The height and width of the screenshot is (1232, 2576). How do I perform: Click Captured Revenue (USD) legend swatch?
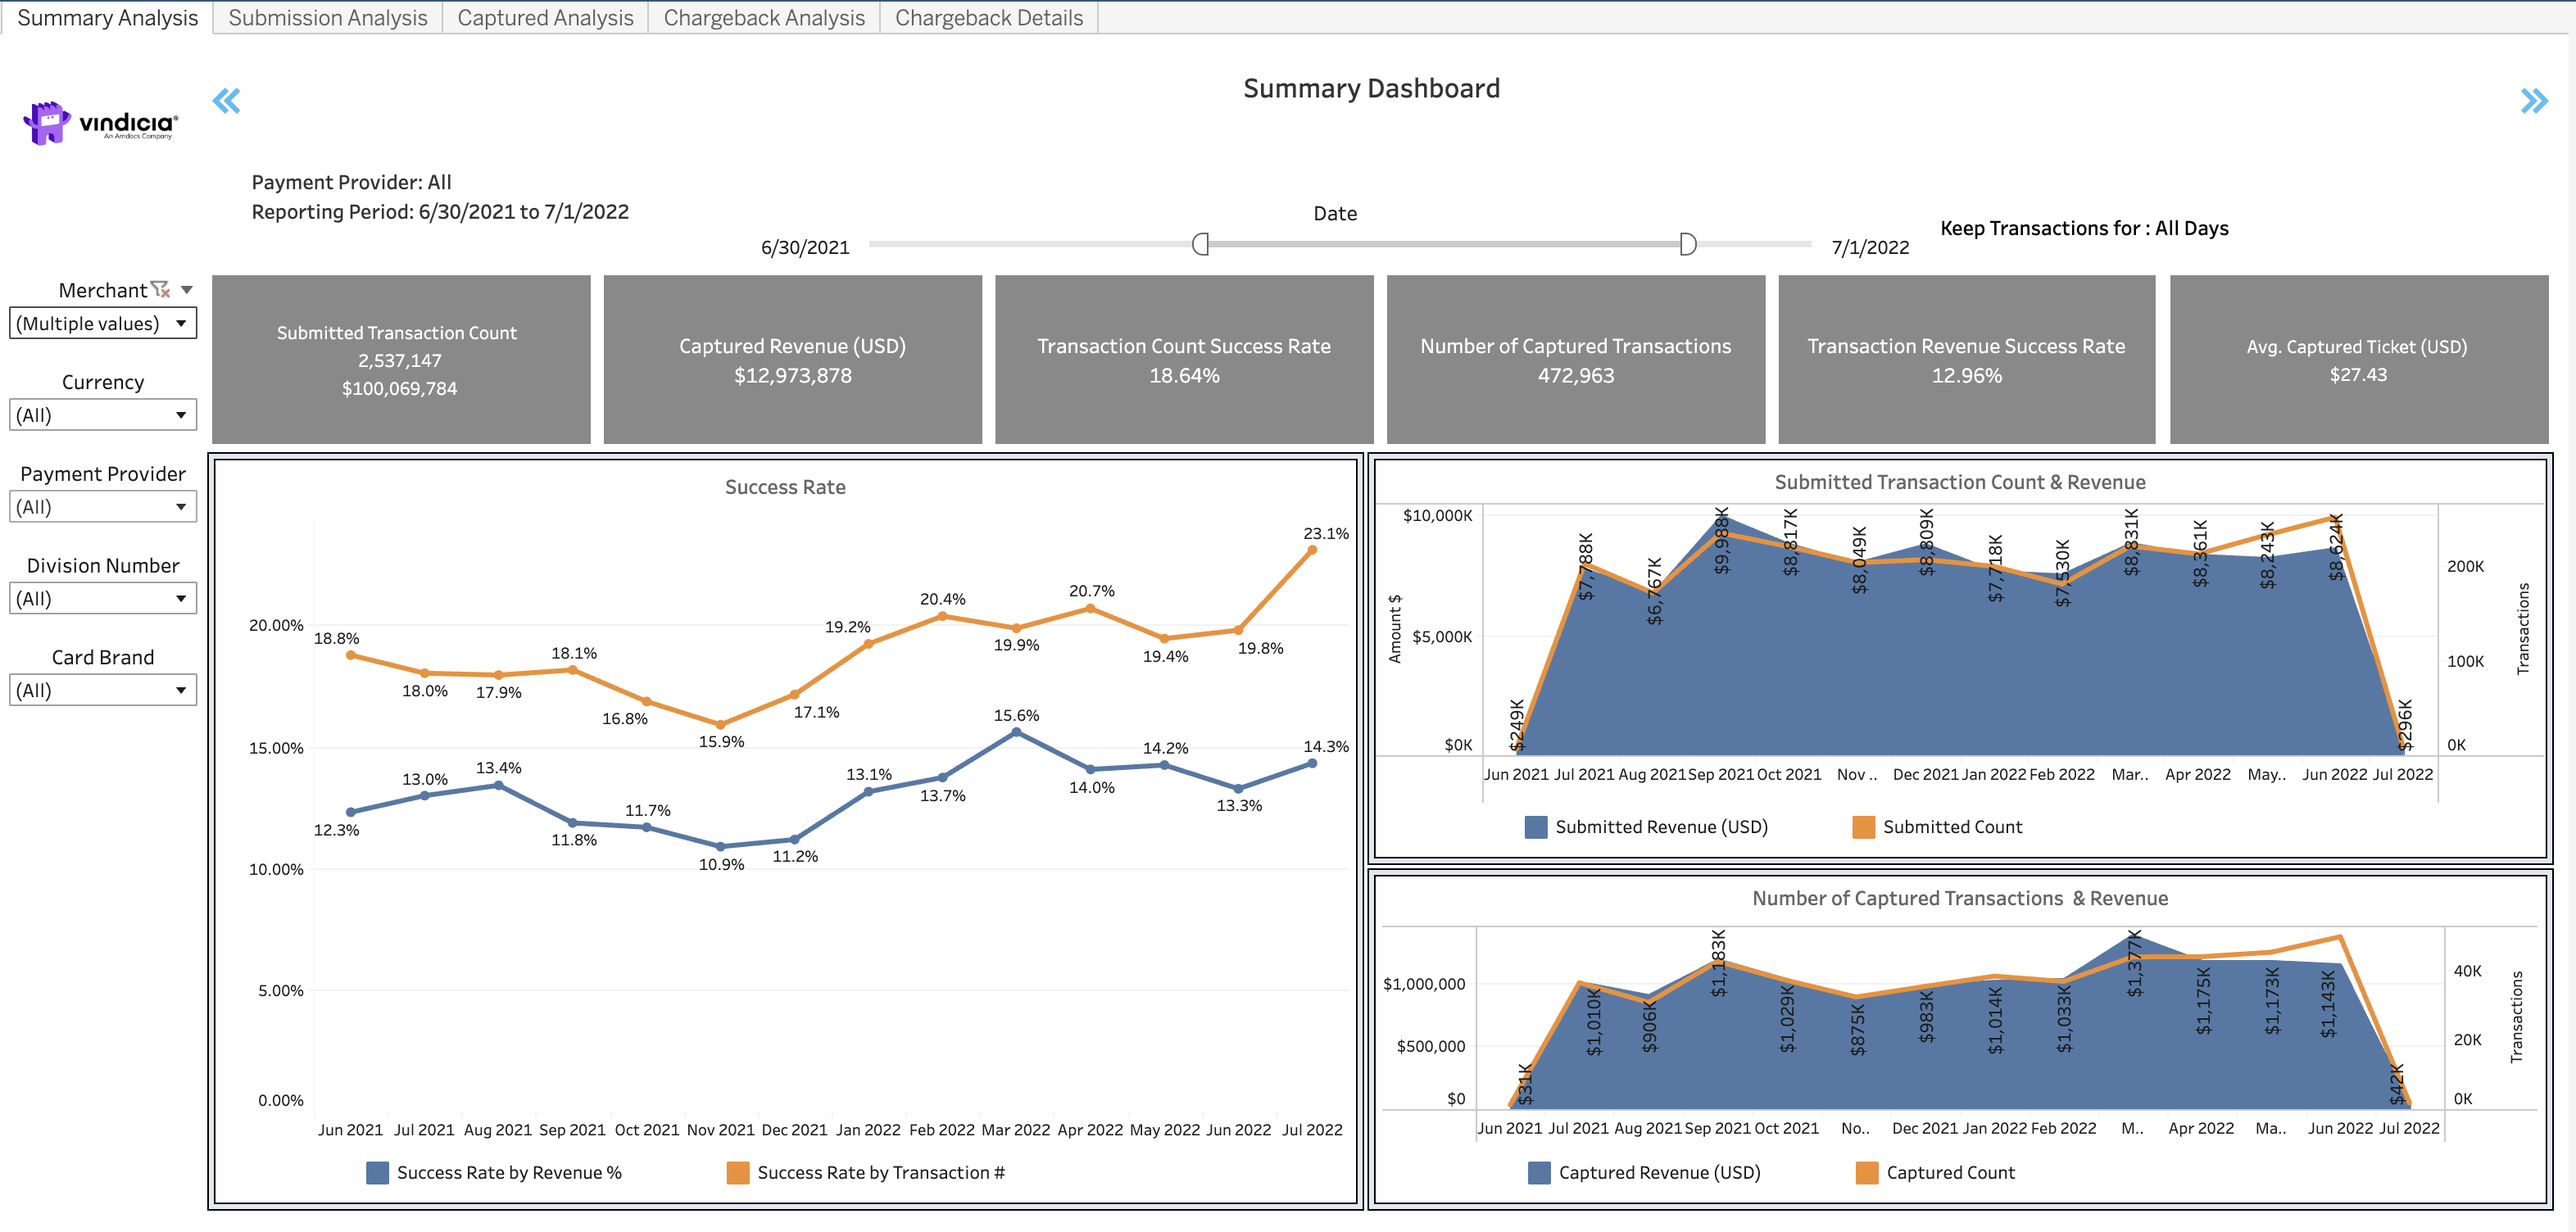click(1540, 1173)
